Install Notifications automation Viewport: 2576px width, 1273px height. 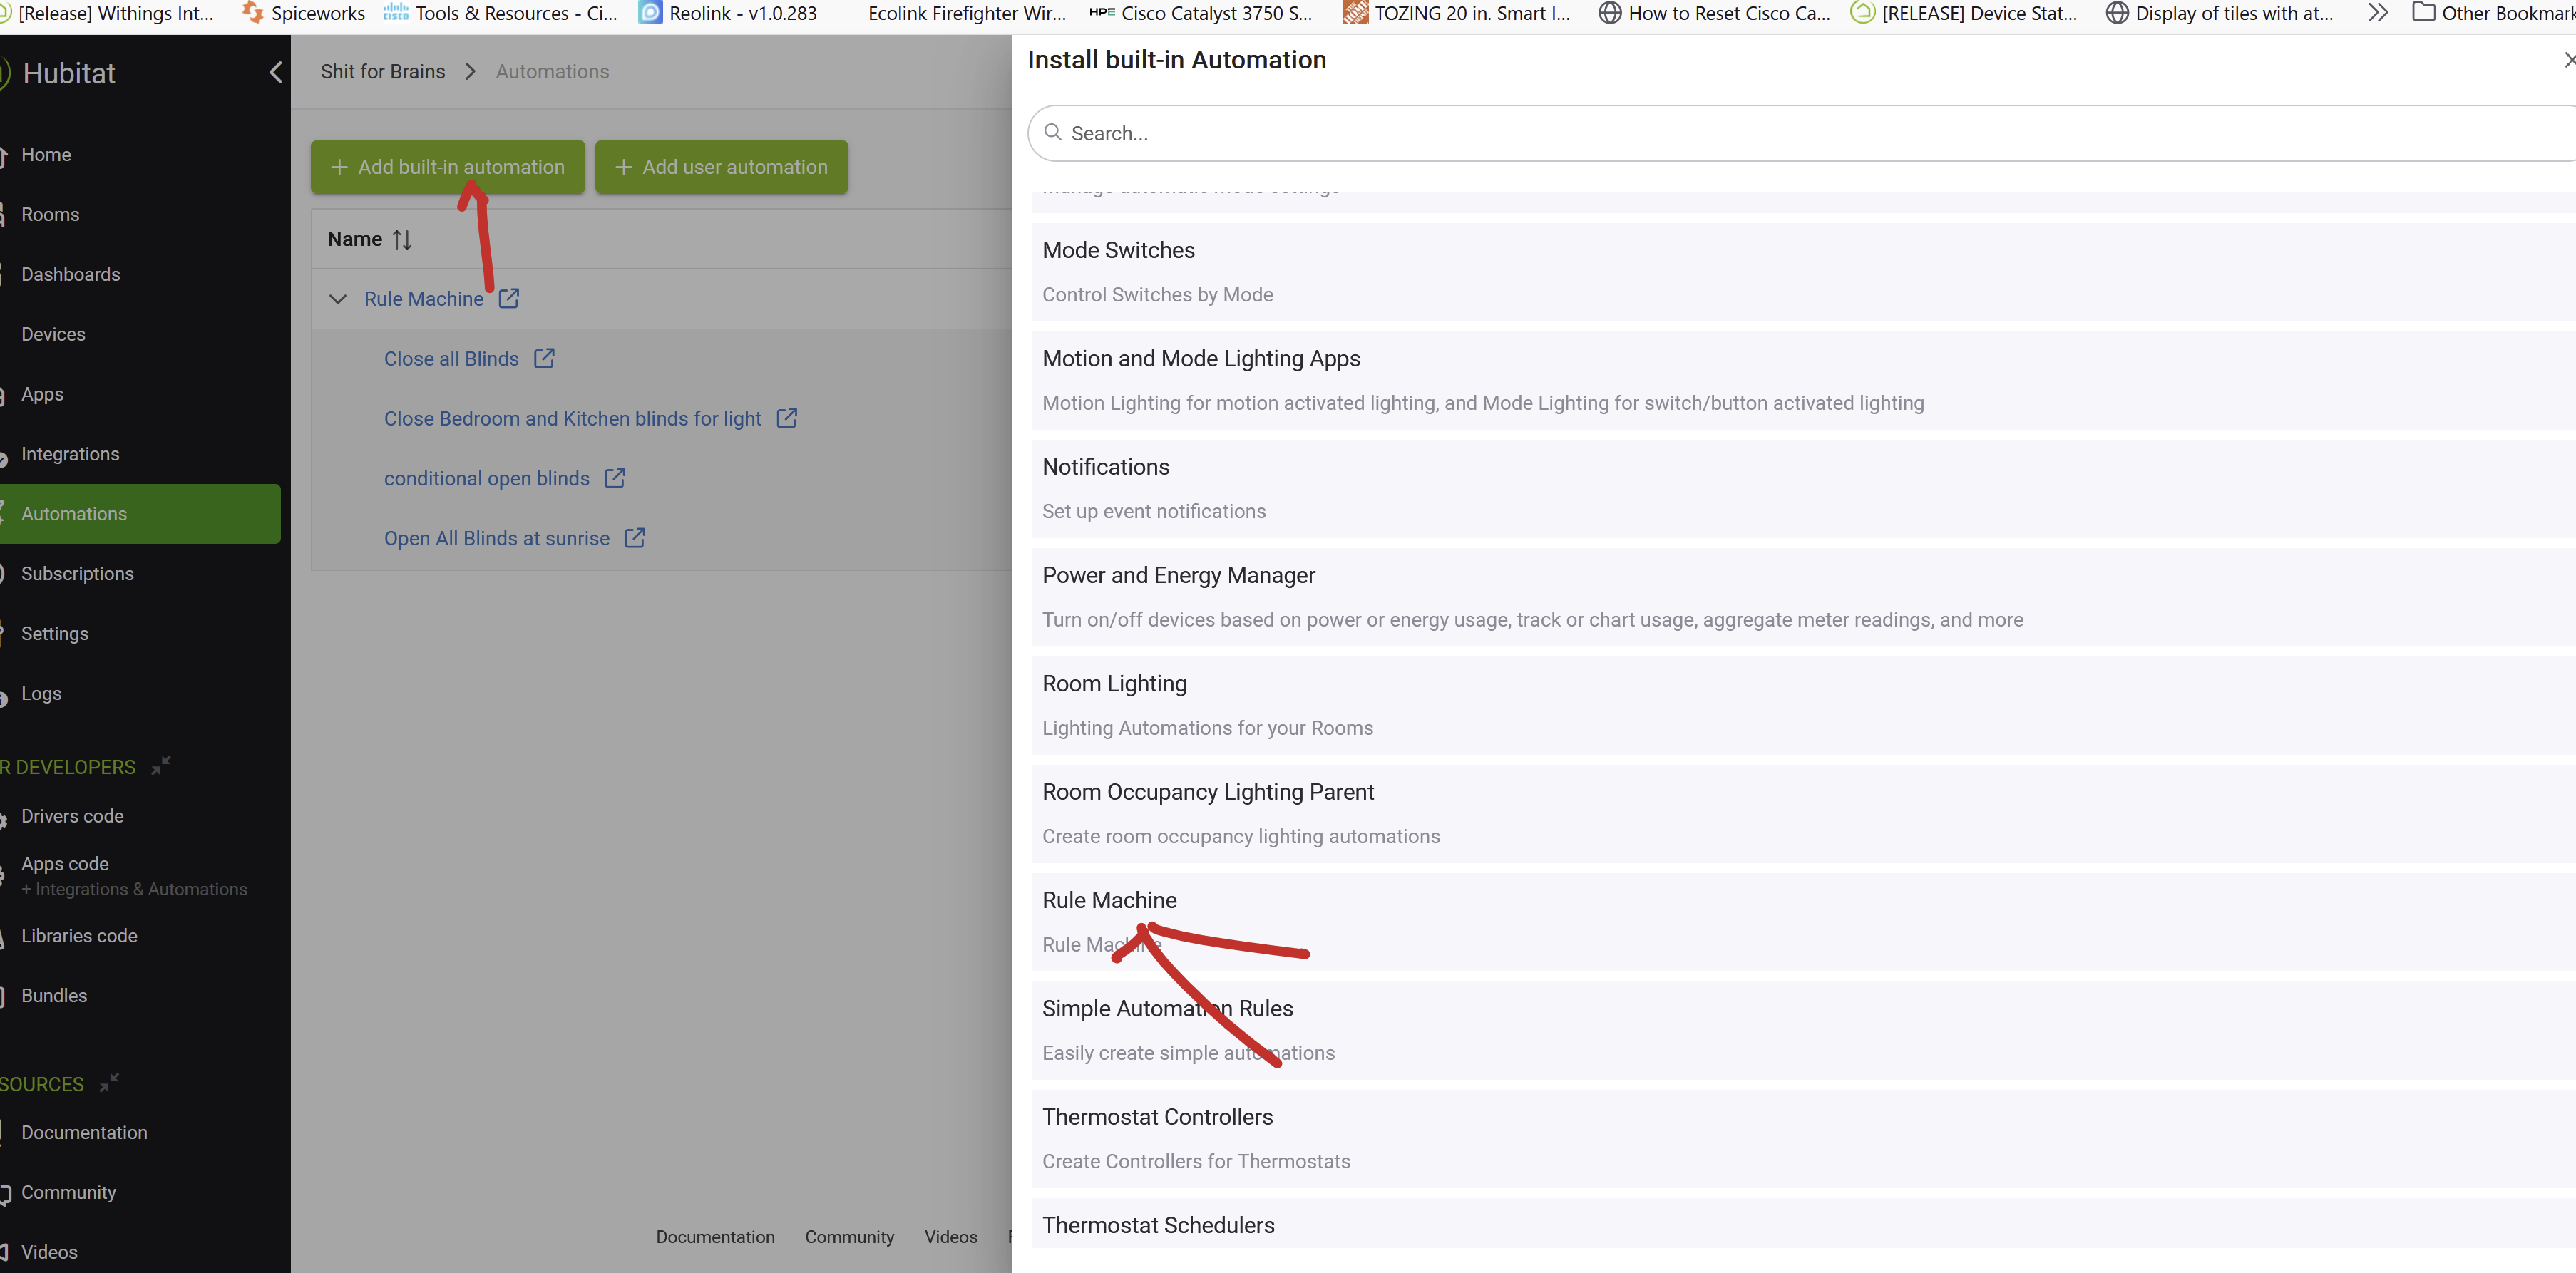(x=1804, y=488)
